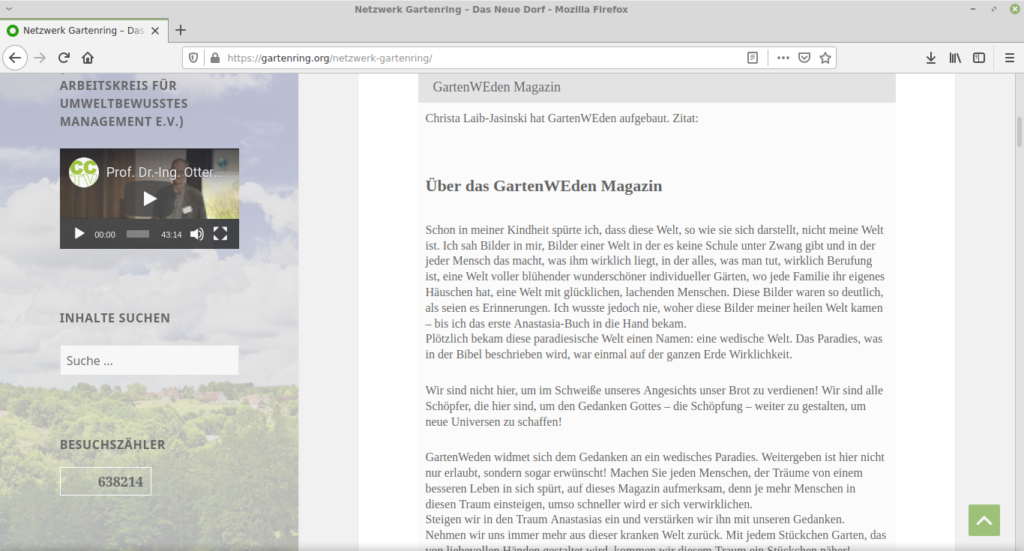Image resolution: width=1024 pixels, height=551 pixels.
Task: Click the INHALTE SUCHEN heading
Action: tap(115, 318)
